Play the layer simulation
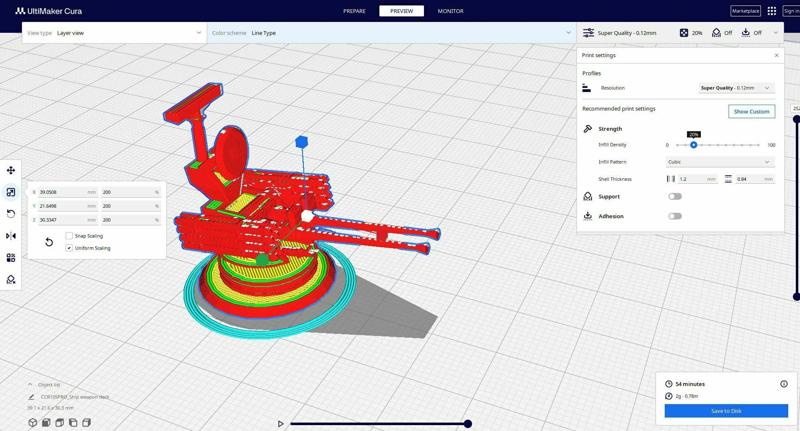 coord(281,424)
